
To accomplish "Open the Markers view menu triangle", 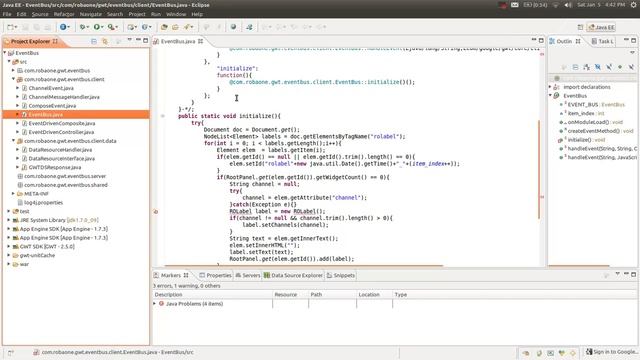I will [618, 274].
